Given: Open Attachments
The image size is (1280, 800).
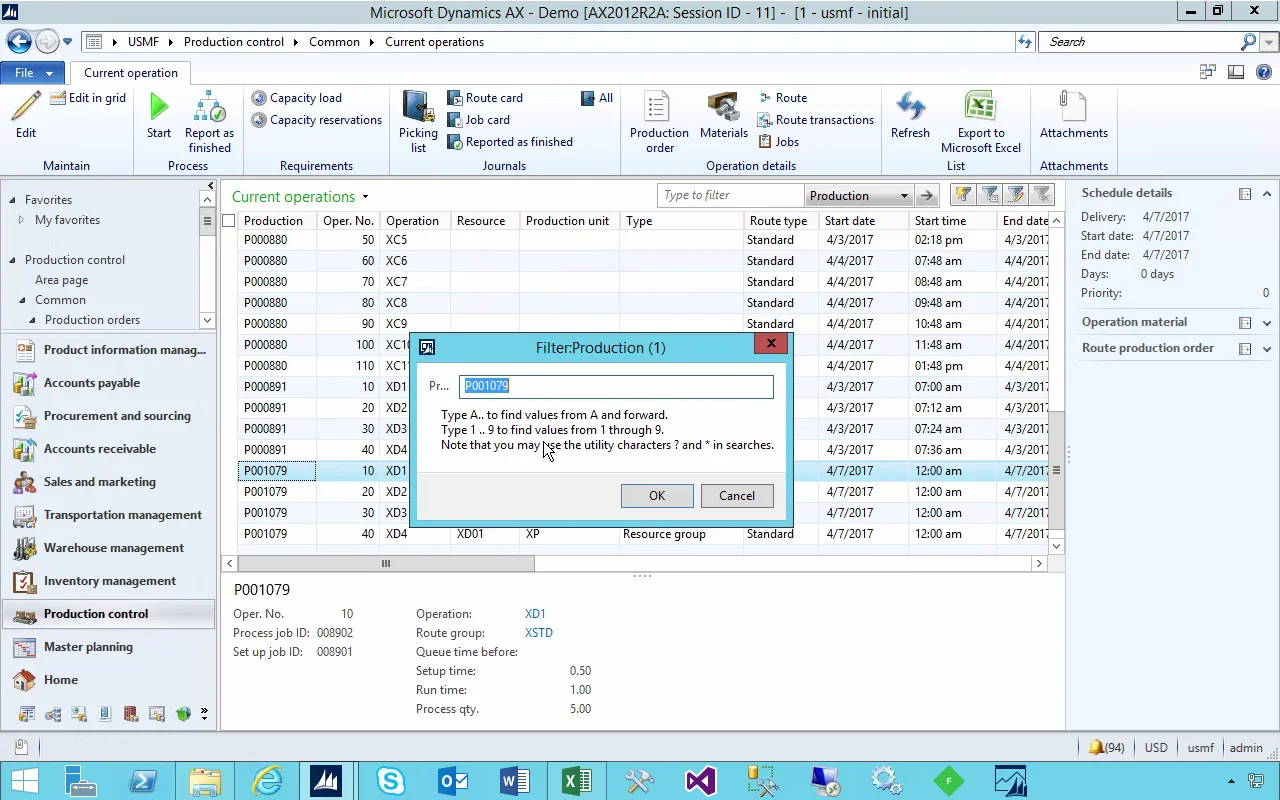Looking at the screenshot, I should pyautogui.click(x=1074, y=115).
